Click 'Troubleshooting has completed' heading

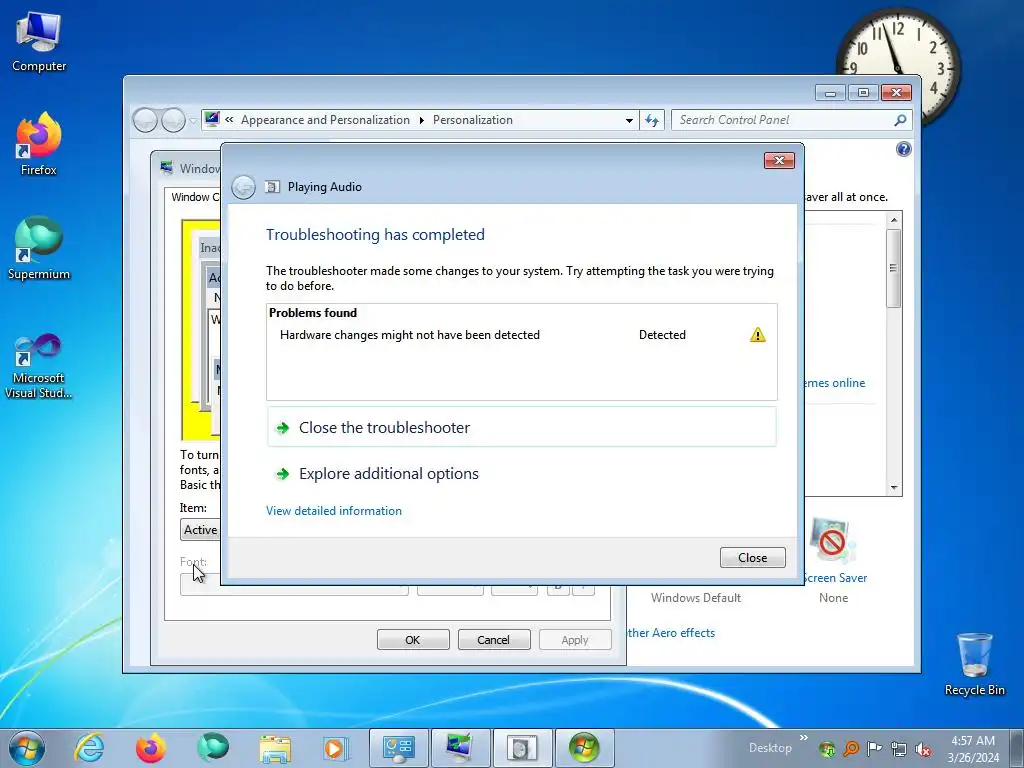pos(375,234)
